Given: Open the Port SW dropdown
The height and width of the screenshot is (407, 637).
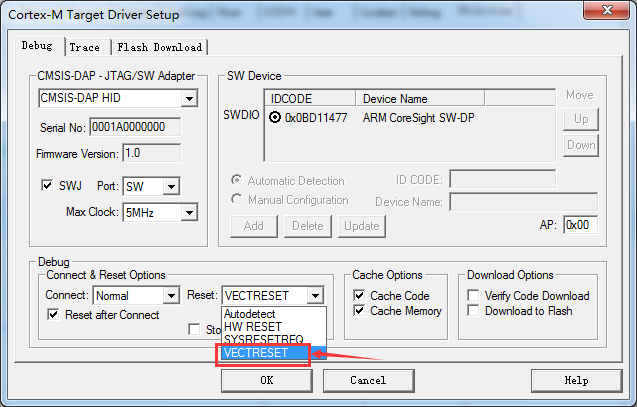Looking at the screenshot, I should [x=171, y=186].
